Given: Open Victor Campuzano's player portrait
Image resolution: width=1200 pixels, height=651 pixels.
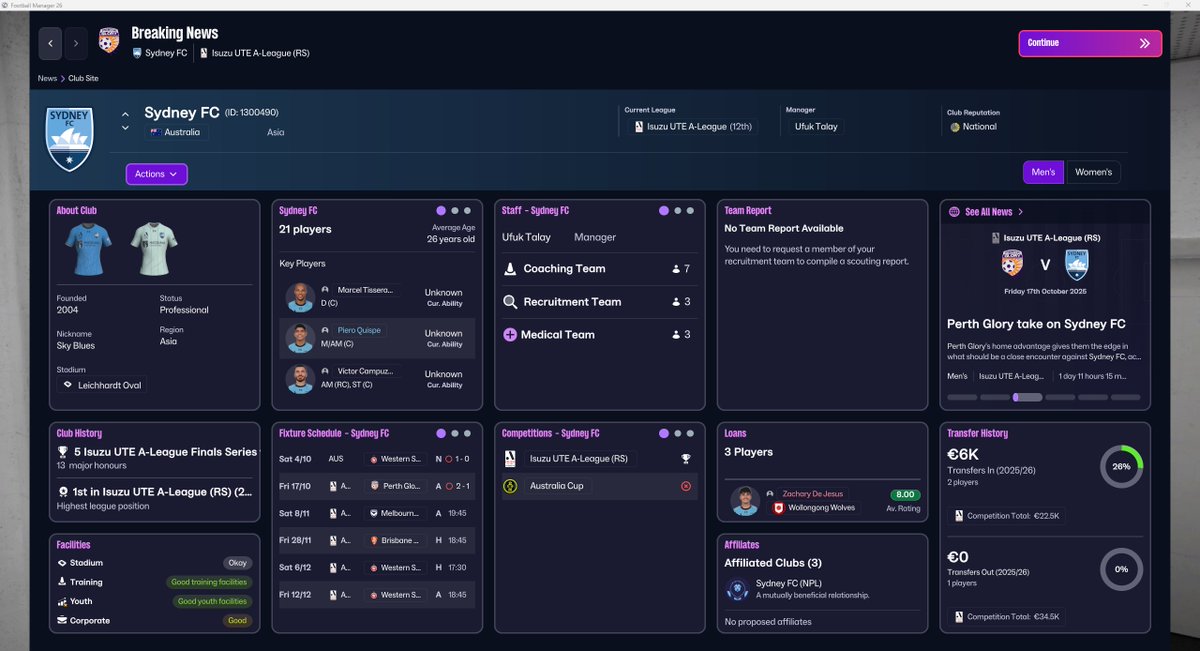Looking at the screenshot, I should point(299,378).
